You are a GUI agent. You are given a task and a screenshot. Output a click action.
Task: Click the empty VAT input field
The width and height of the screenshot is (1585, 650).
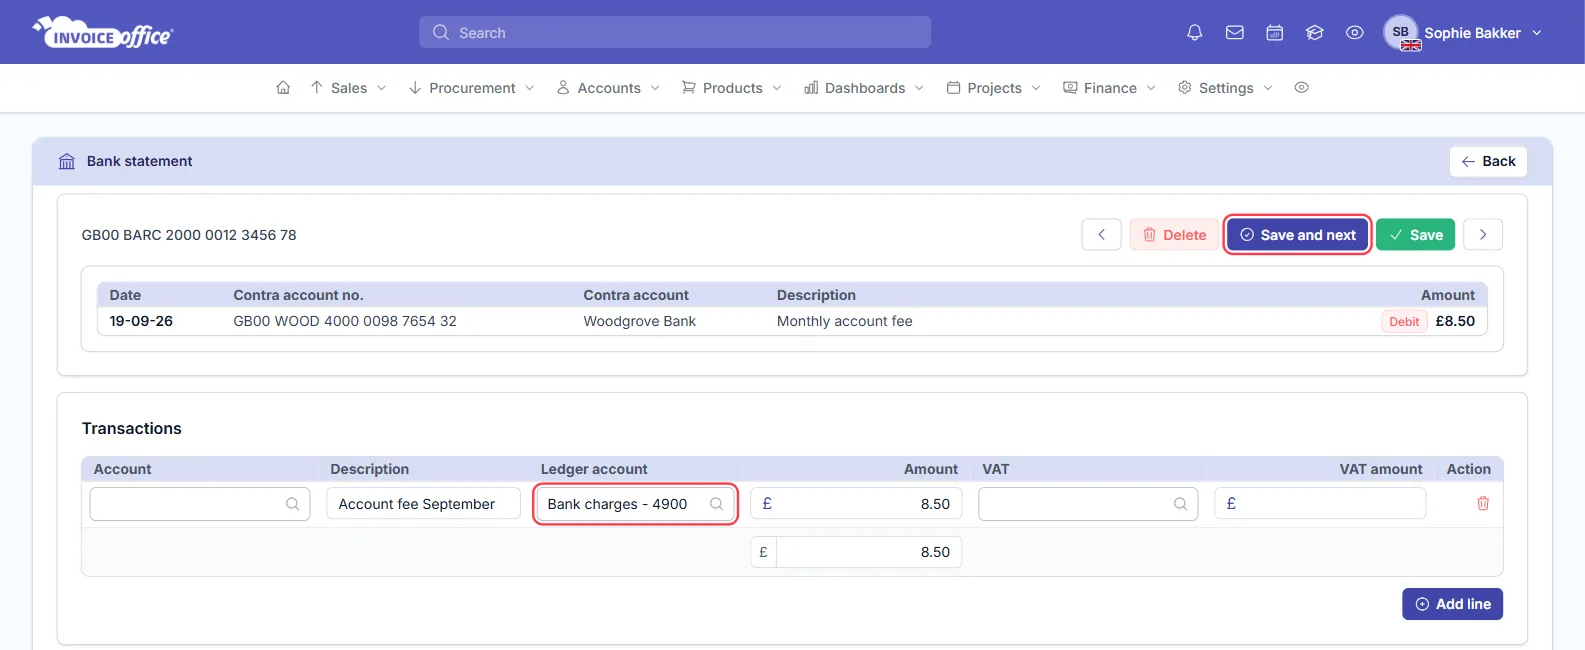point(1088,504)
